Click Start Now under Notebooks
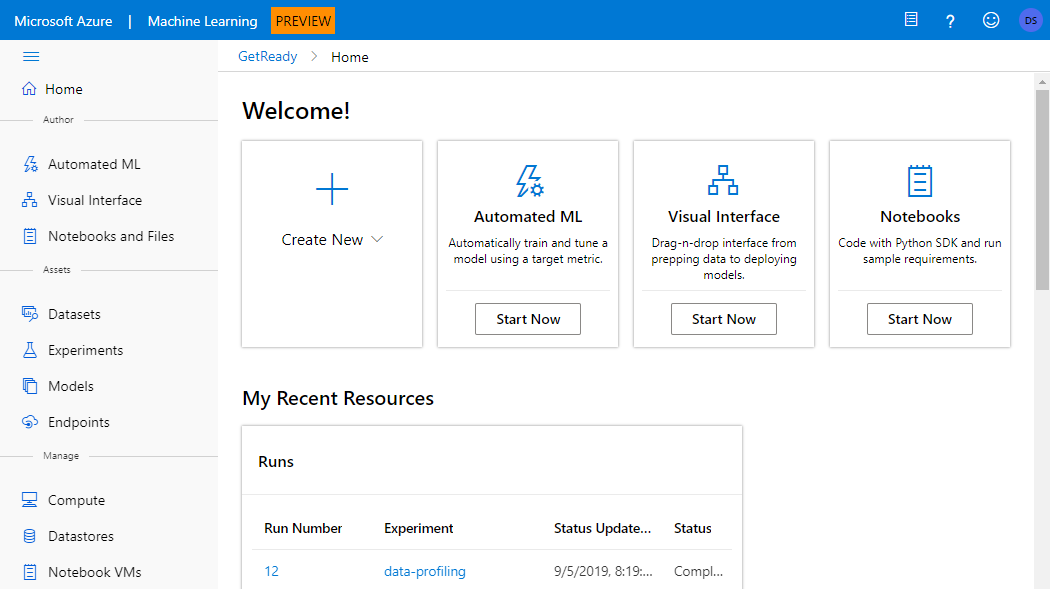1050x589 pixels. 919,319
